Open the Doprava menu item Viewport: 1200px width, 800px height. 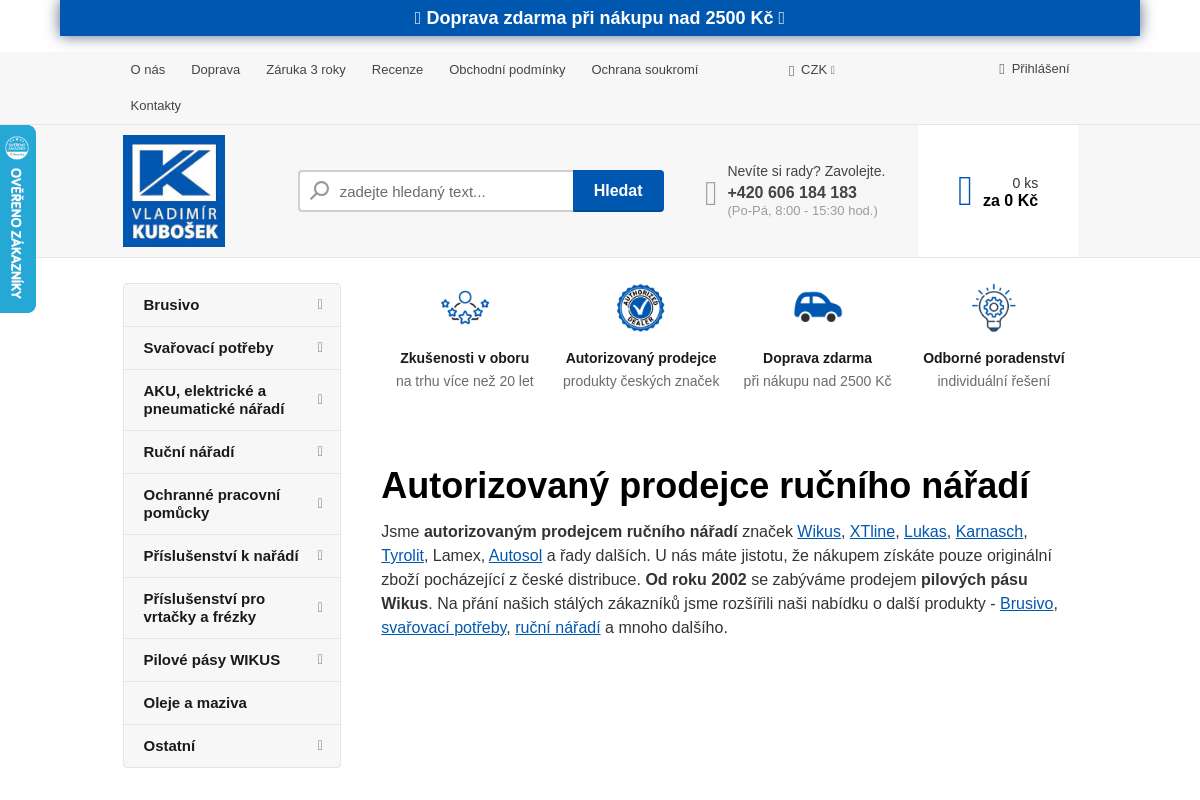click(215, 70)
